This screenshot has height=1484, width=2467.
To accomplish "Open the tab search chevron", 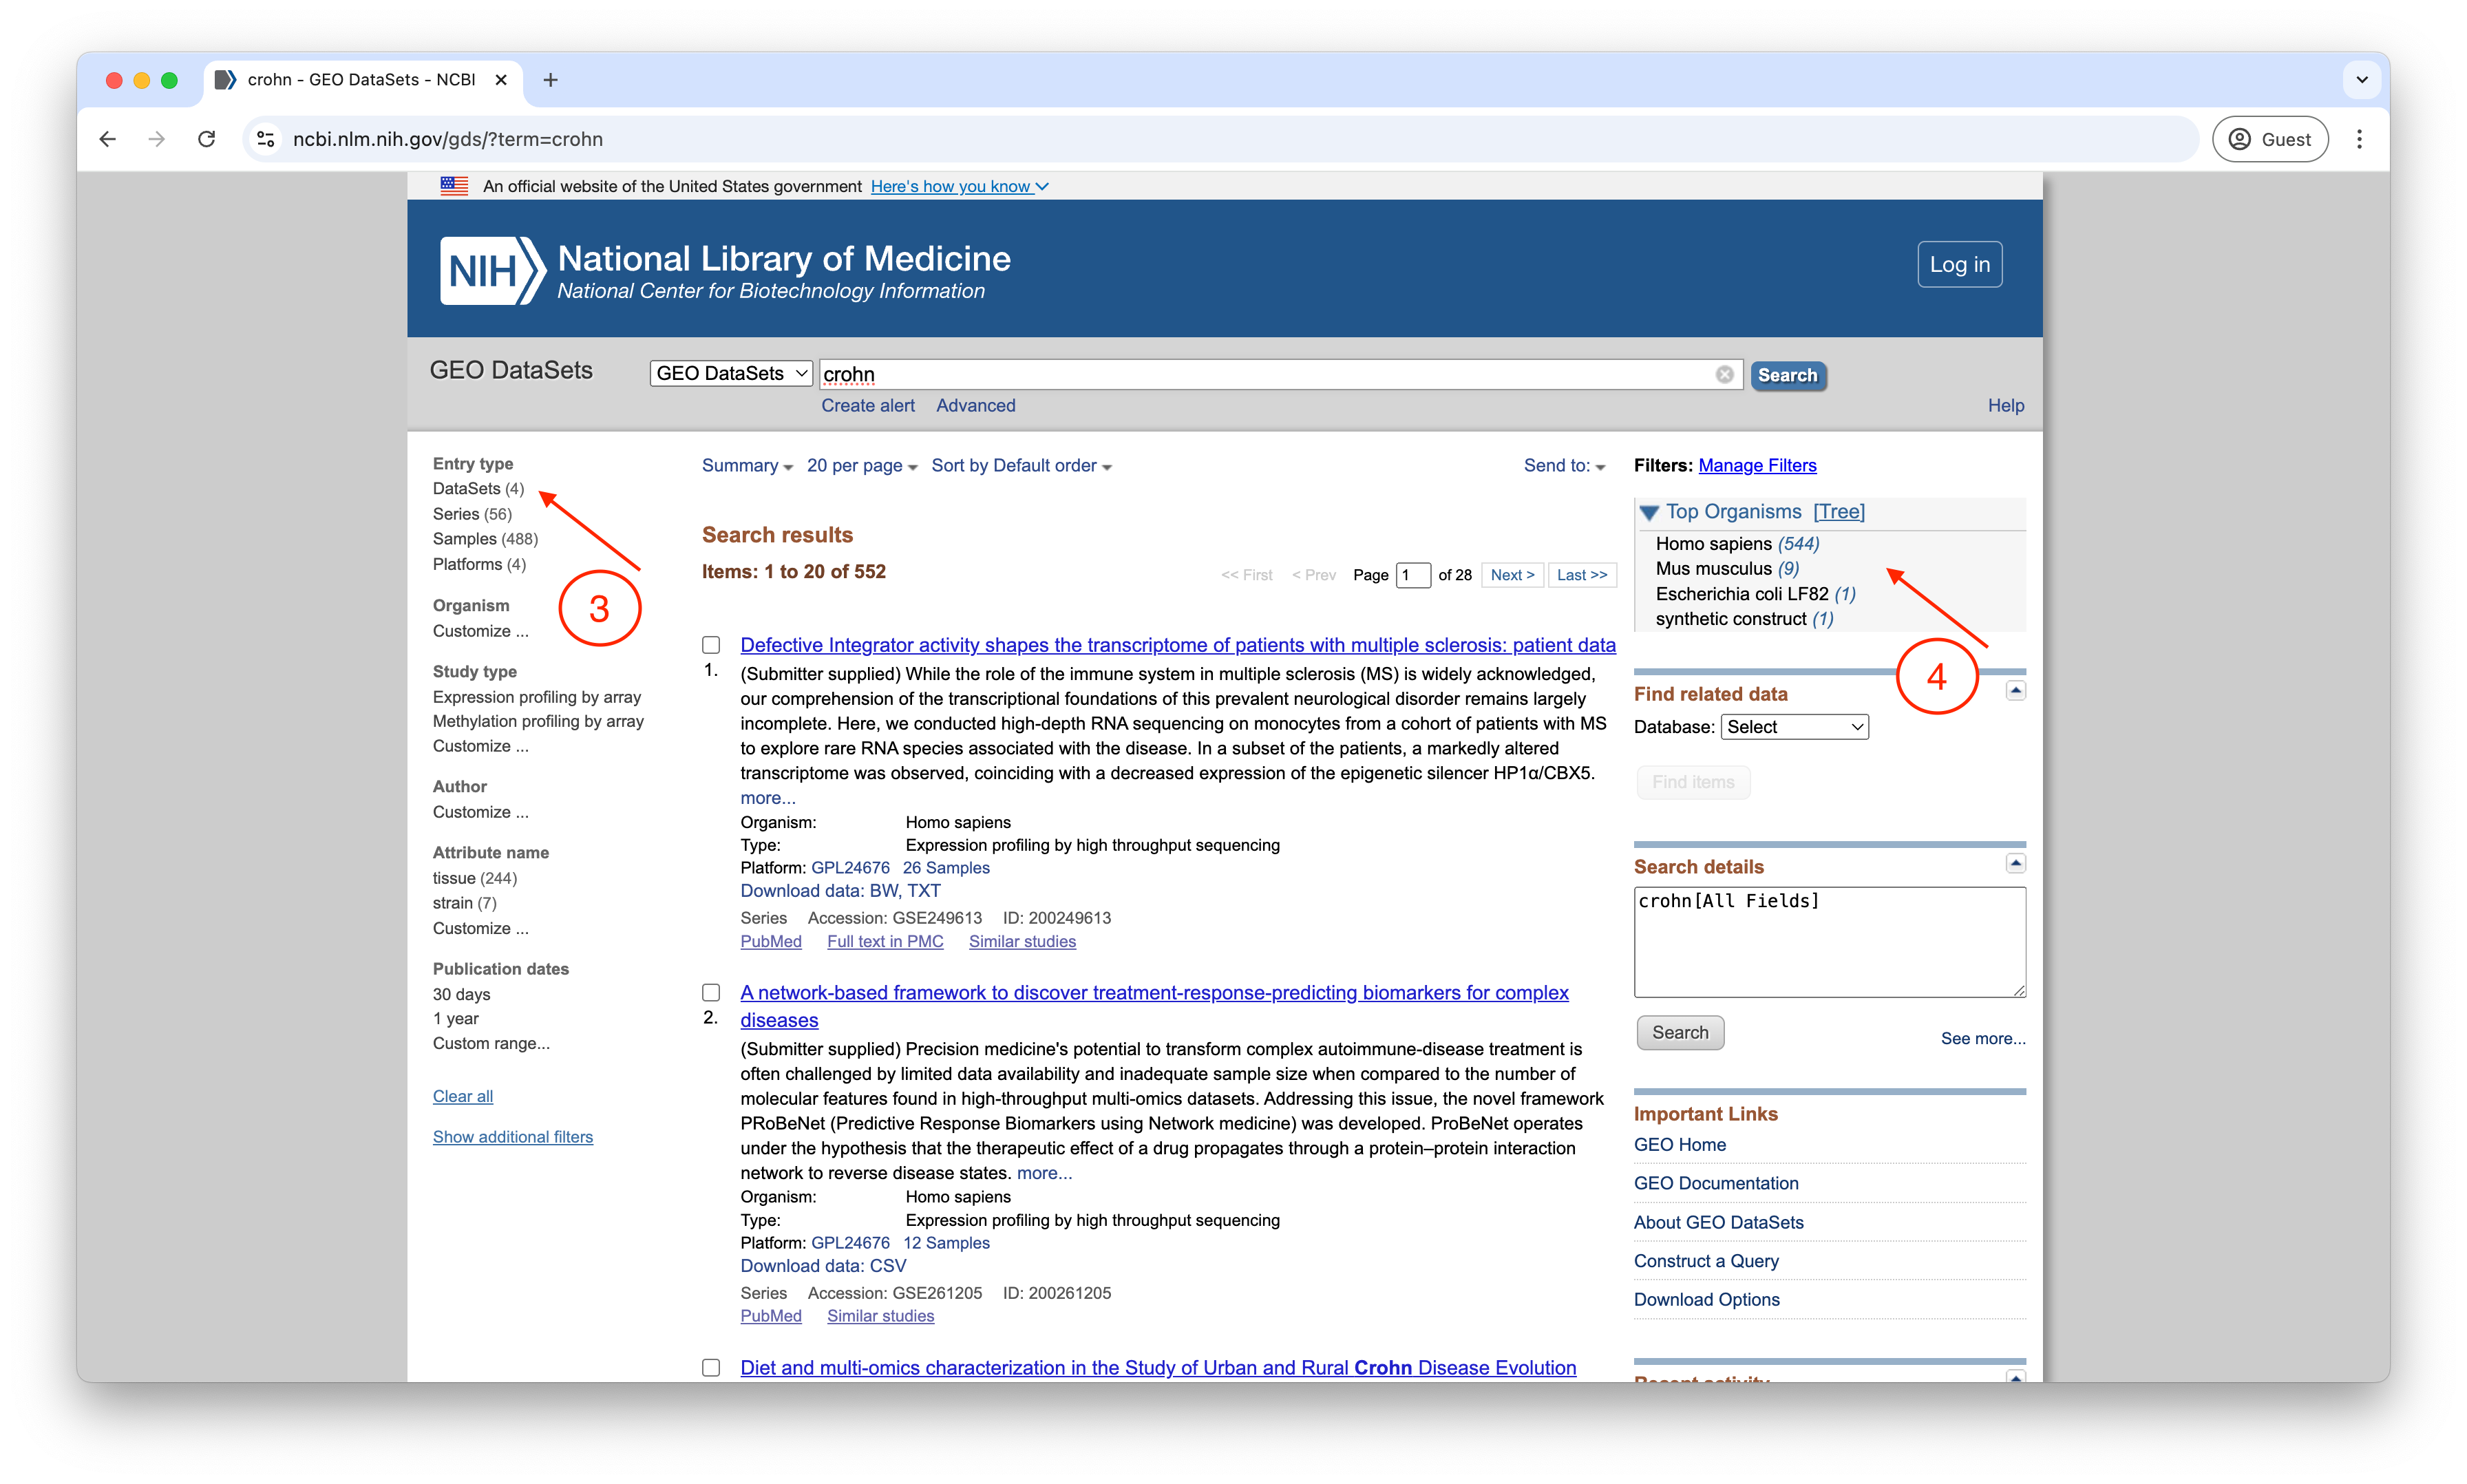I will tap(2362, 80).
